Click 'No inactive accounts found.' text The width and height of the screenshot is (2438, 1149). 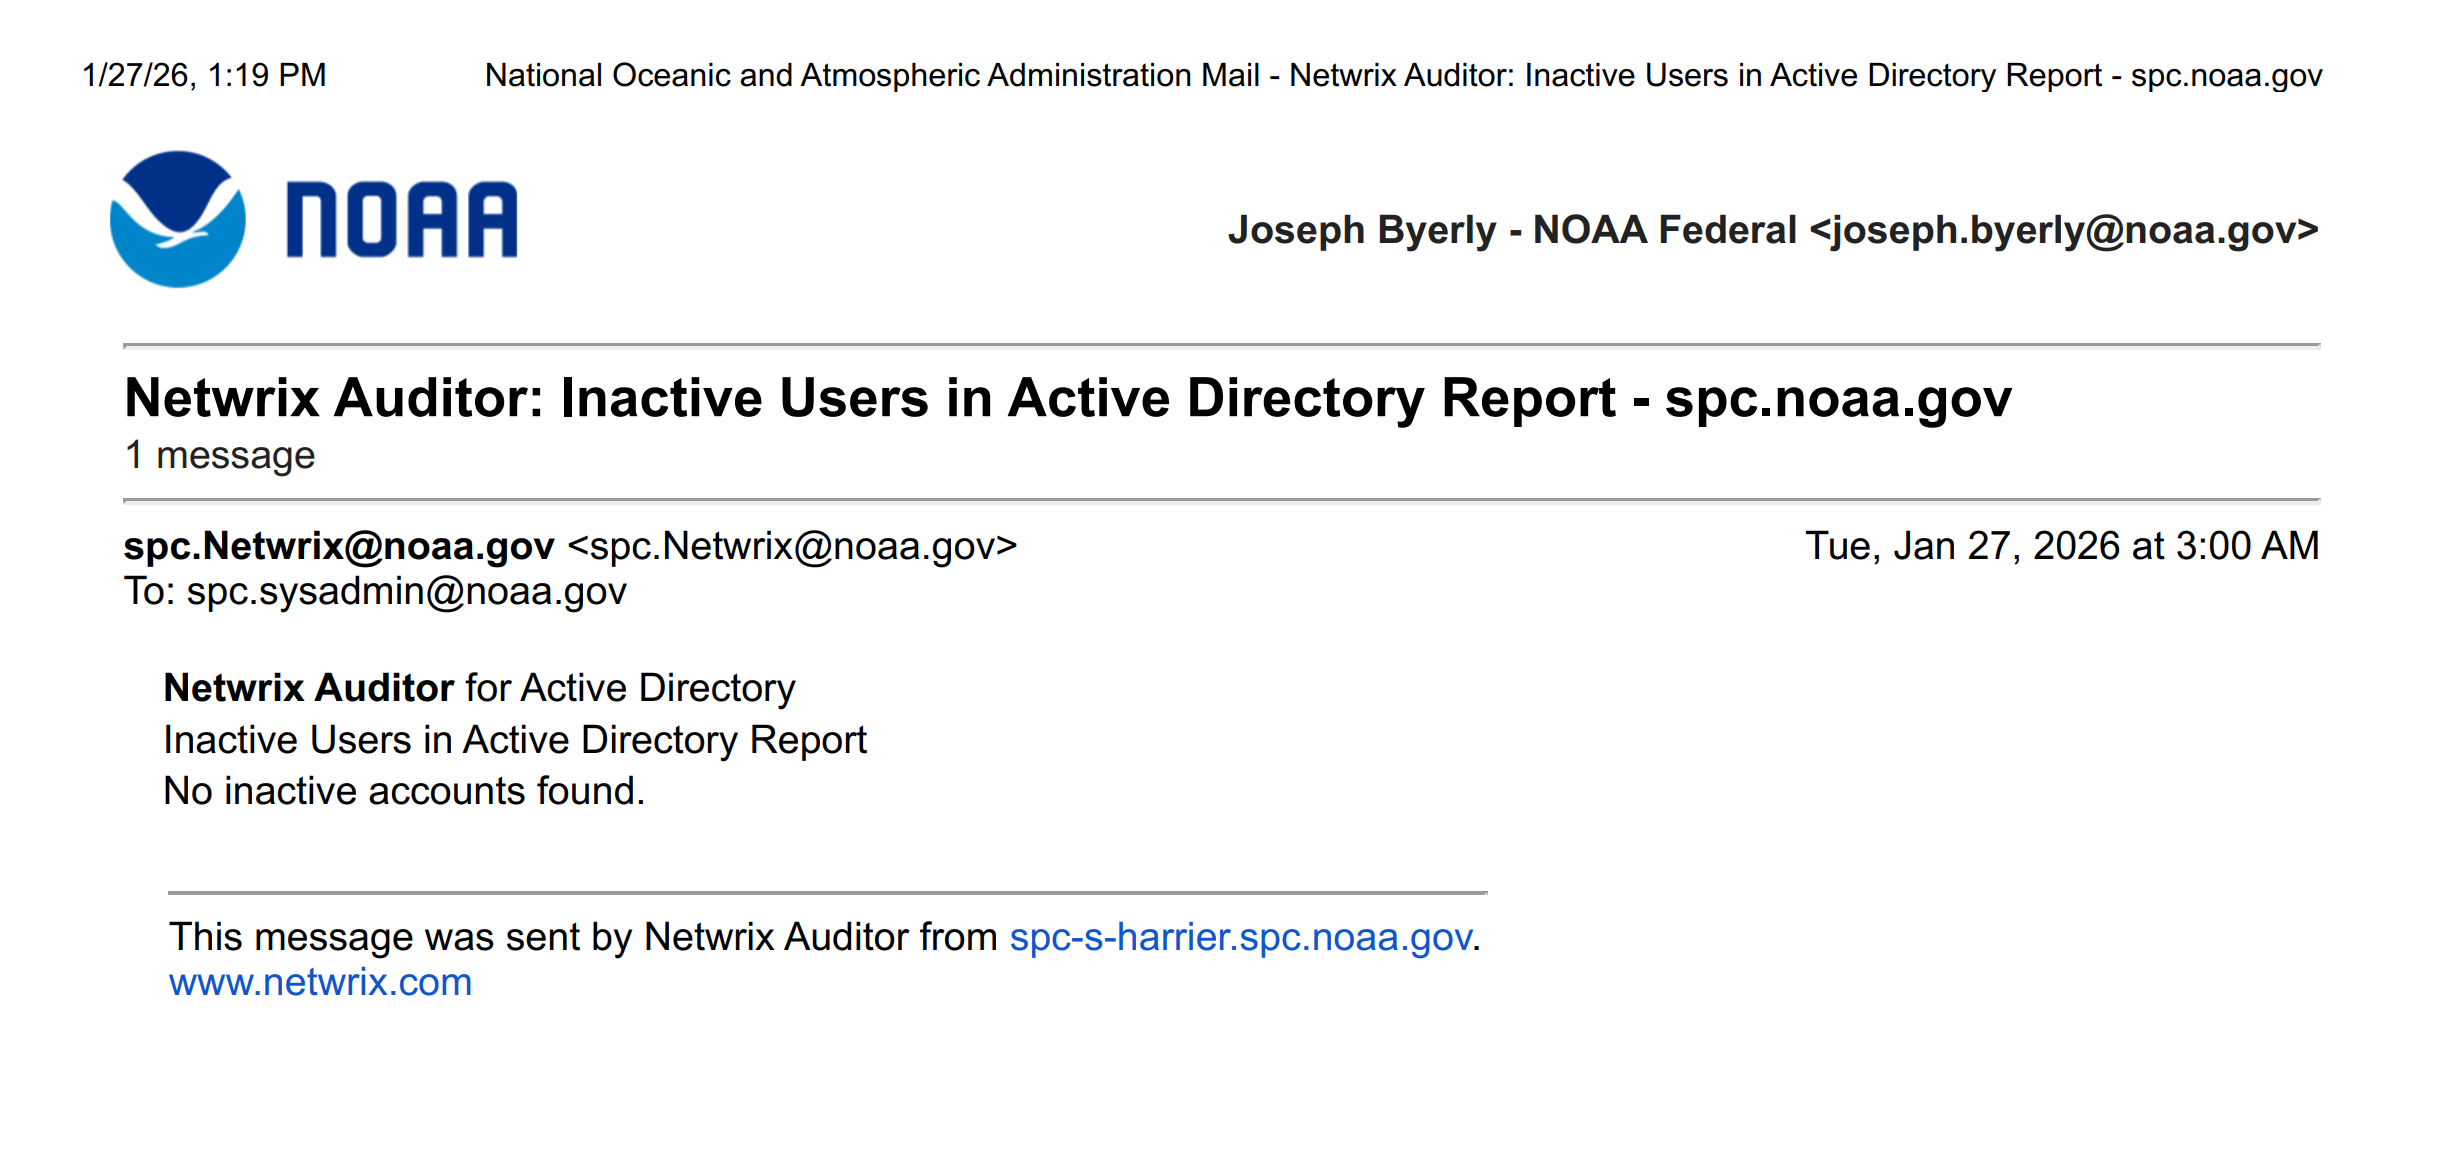point(404,791)
